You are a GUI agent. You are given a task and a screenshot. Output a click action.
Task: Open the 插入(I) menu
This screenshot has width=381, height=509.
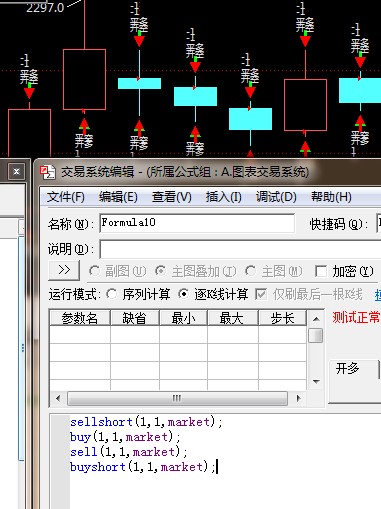[x=224, y=197]
